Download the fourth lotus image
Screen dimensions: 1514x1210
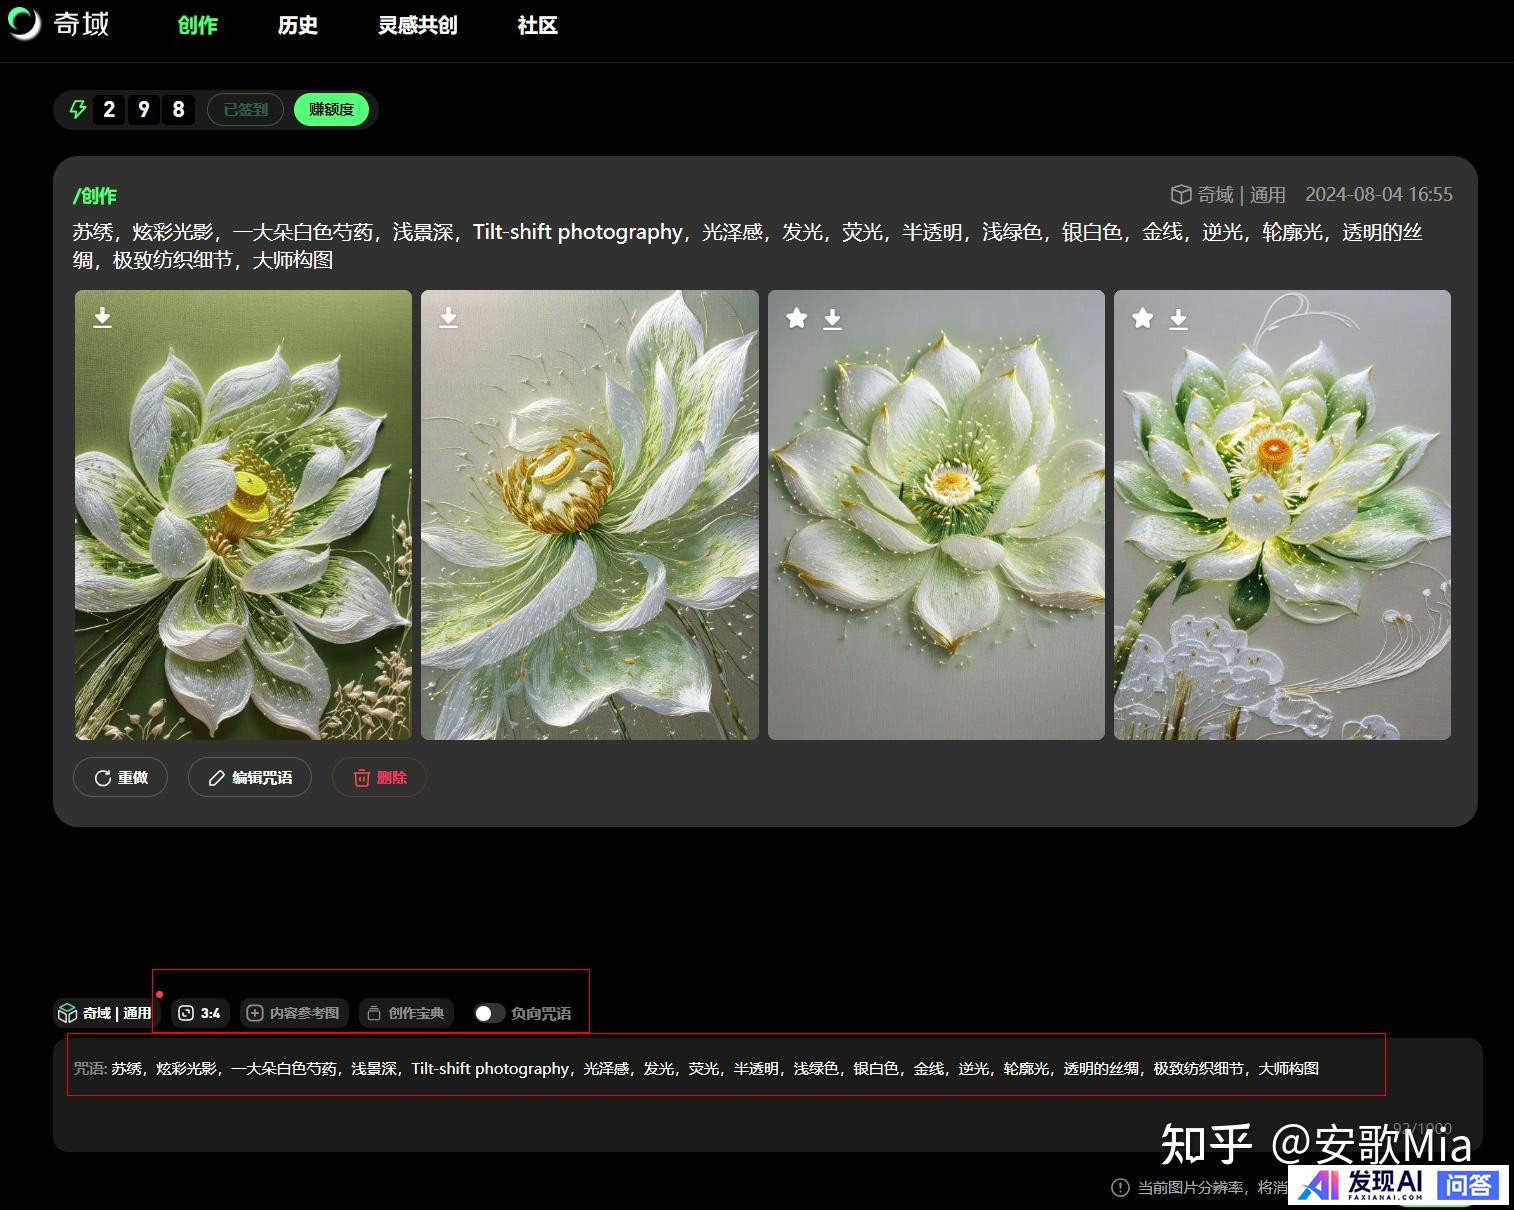[1178, 319]
